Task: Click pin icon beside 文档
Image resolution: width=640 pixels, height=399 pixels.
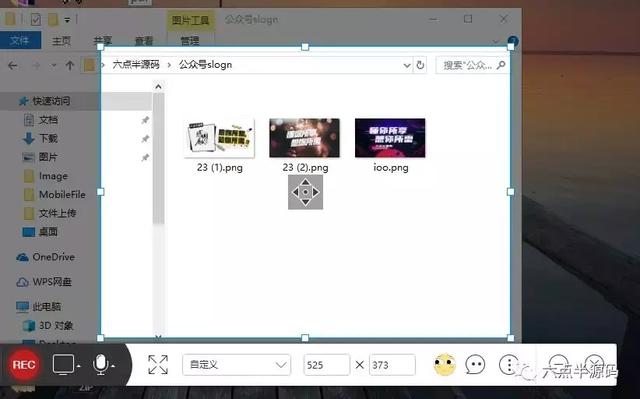Action: point(145,120)
